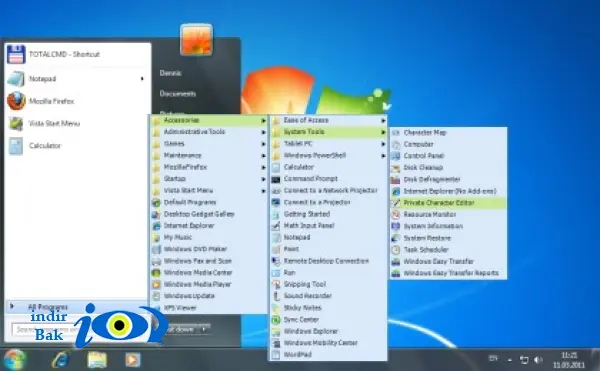Screen dimensions: 600x371
Task: Open Windows Explorer folder on taskbar
Action: click(97, 360)
